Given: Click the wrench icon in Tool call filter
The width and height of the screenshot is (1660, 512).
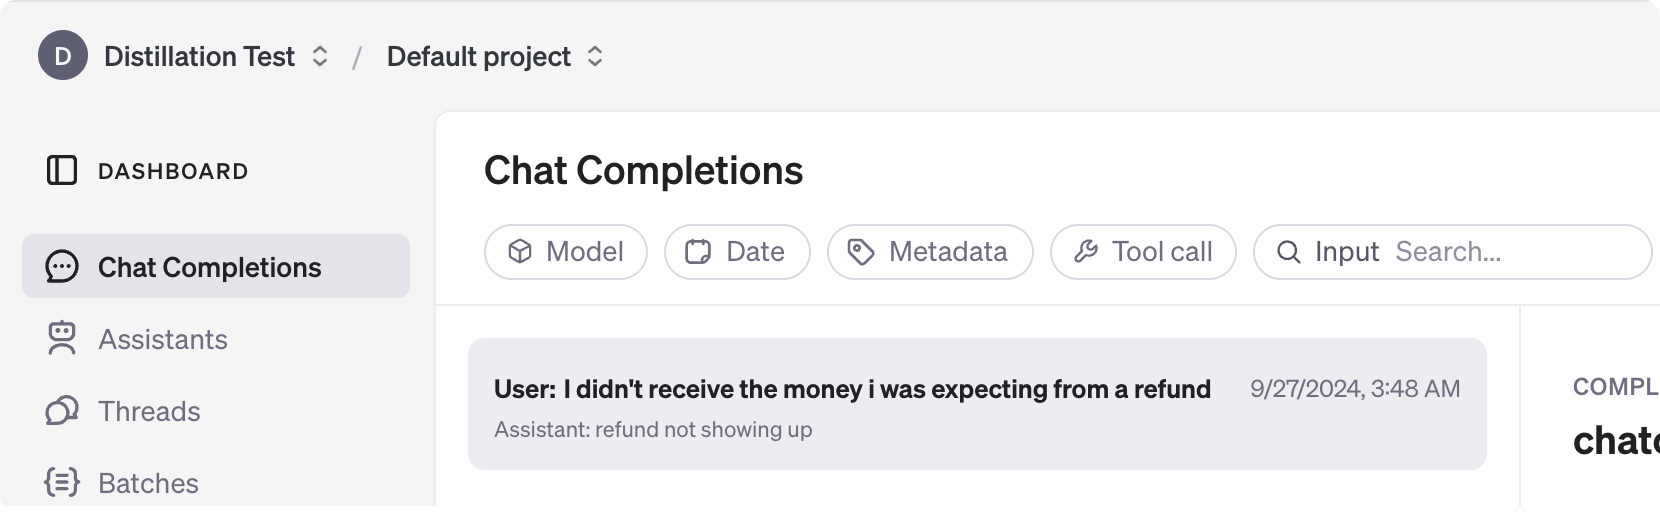Looking at the screenshot, I should [1086, 252].
